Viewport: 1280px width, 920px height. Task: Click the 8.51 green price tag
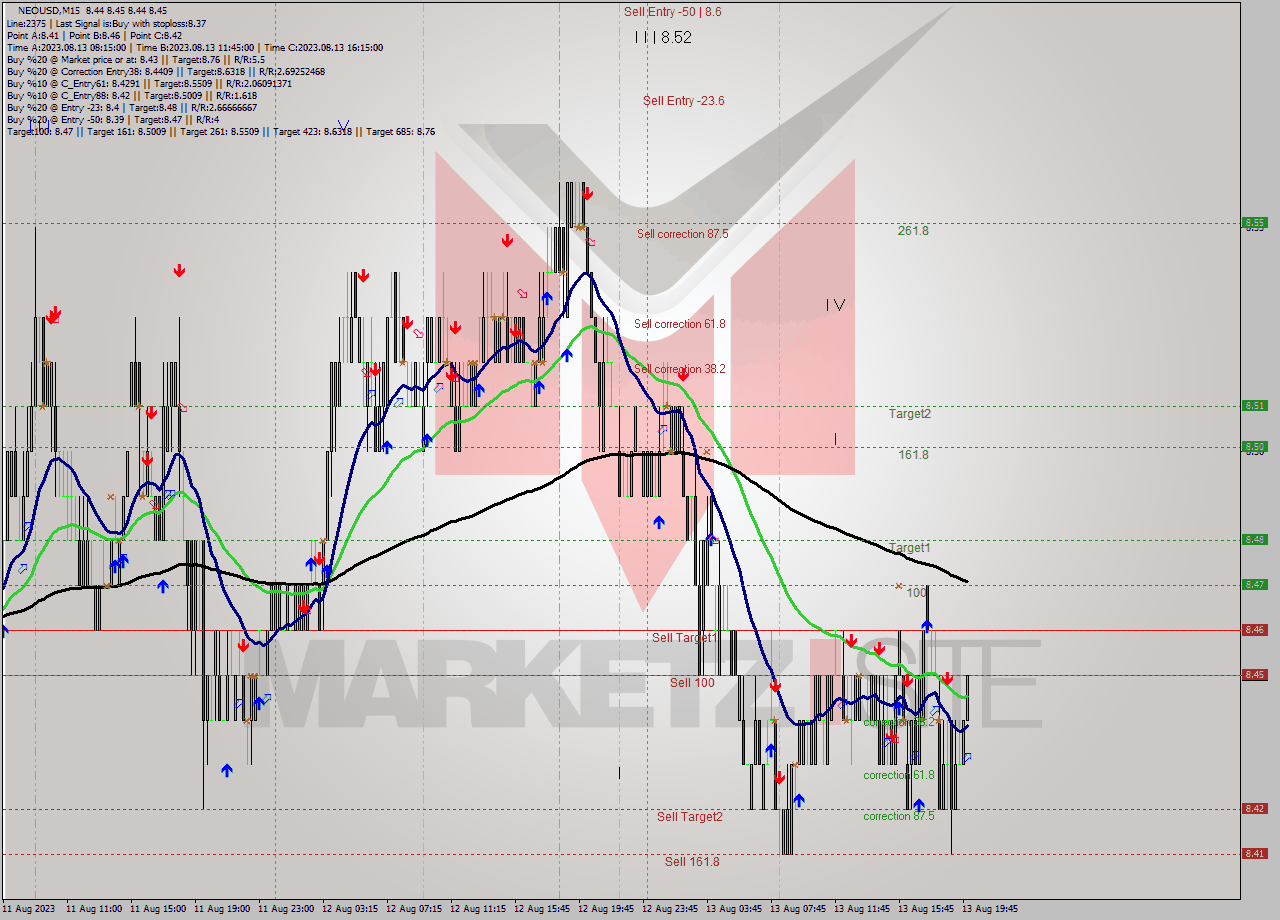(1254, 405)
